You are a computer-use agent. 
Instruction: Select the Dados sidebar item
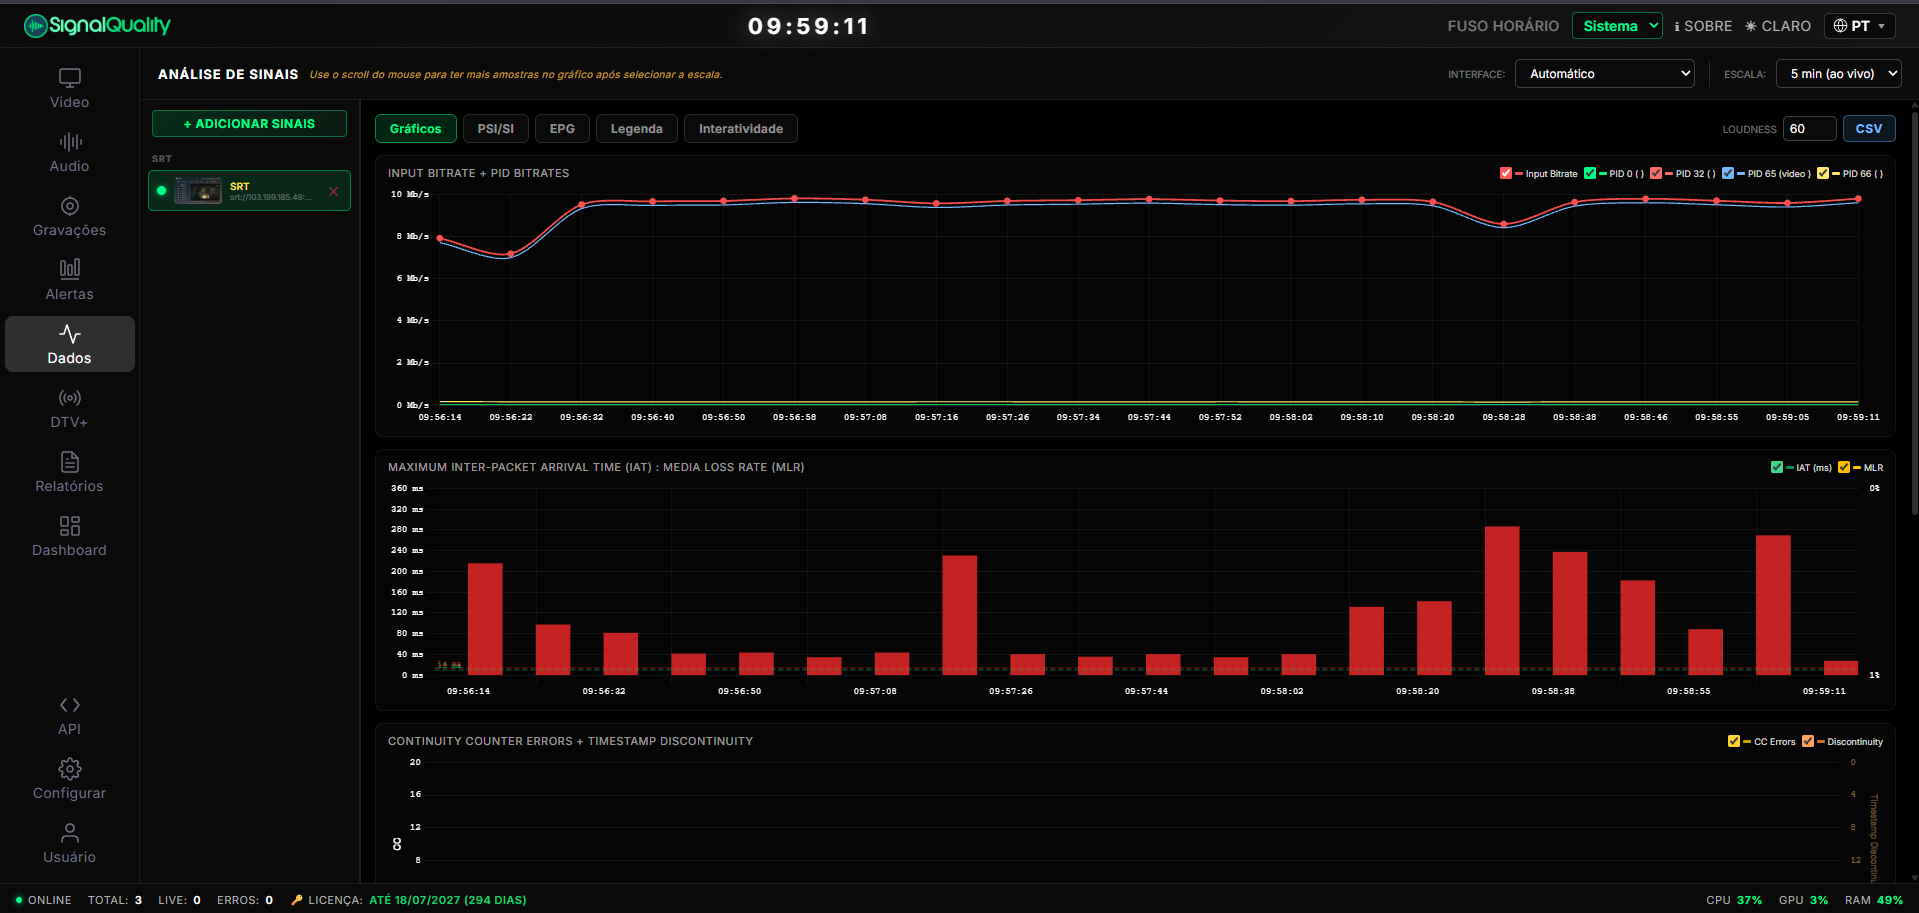pyautogui.click(x=69, y=344)
